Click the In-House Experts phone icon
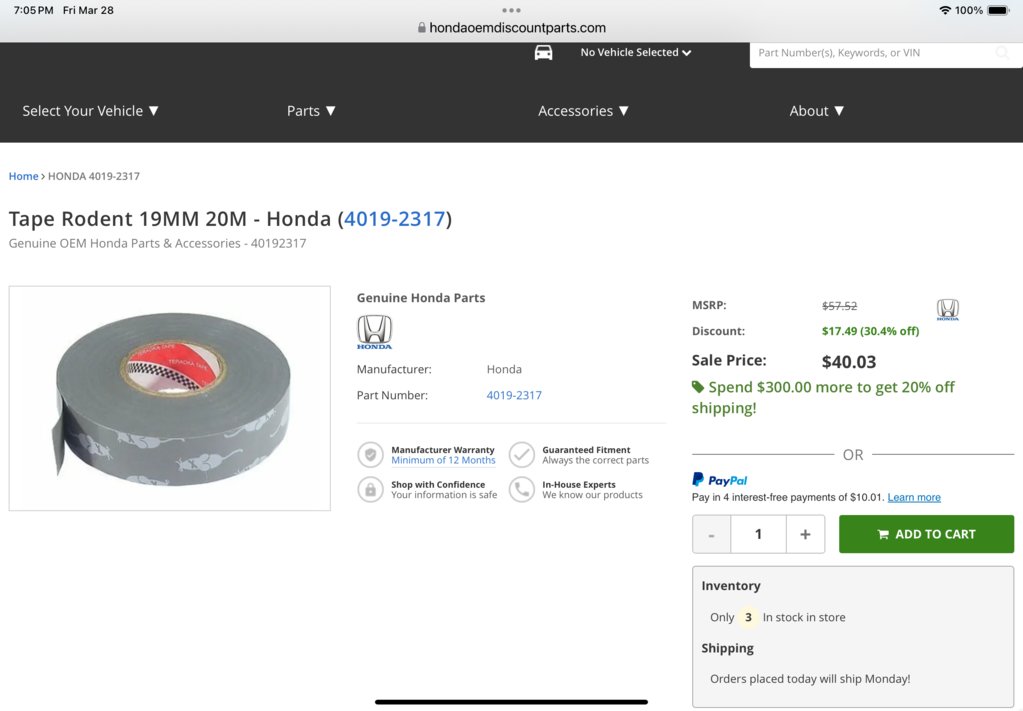 tap(521, 489)
